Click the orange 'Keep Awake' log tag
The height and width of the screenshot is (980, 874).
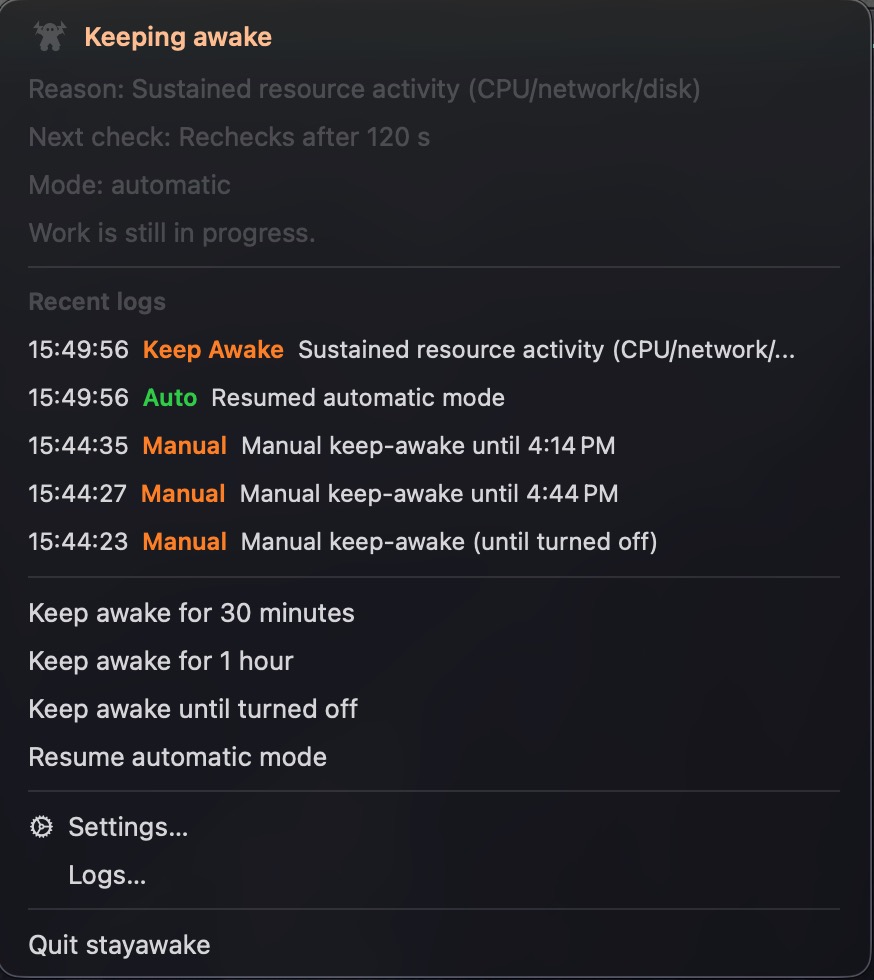(x=213, y=350)
